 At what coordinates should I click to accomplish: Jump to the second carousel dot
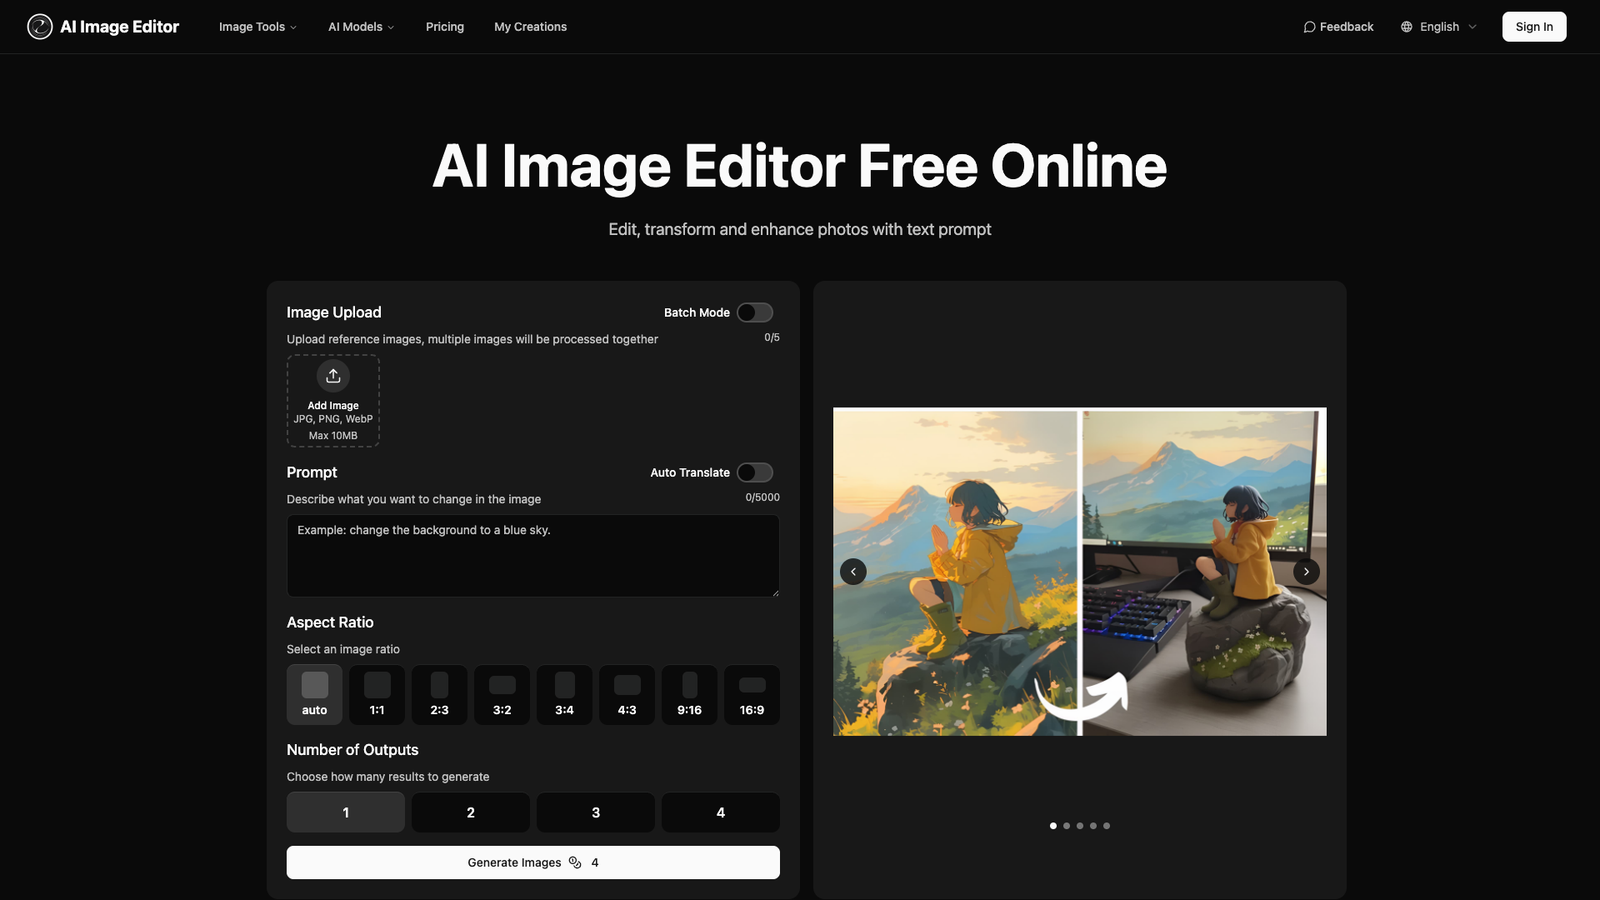(x=1067, y=826)
